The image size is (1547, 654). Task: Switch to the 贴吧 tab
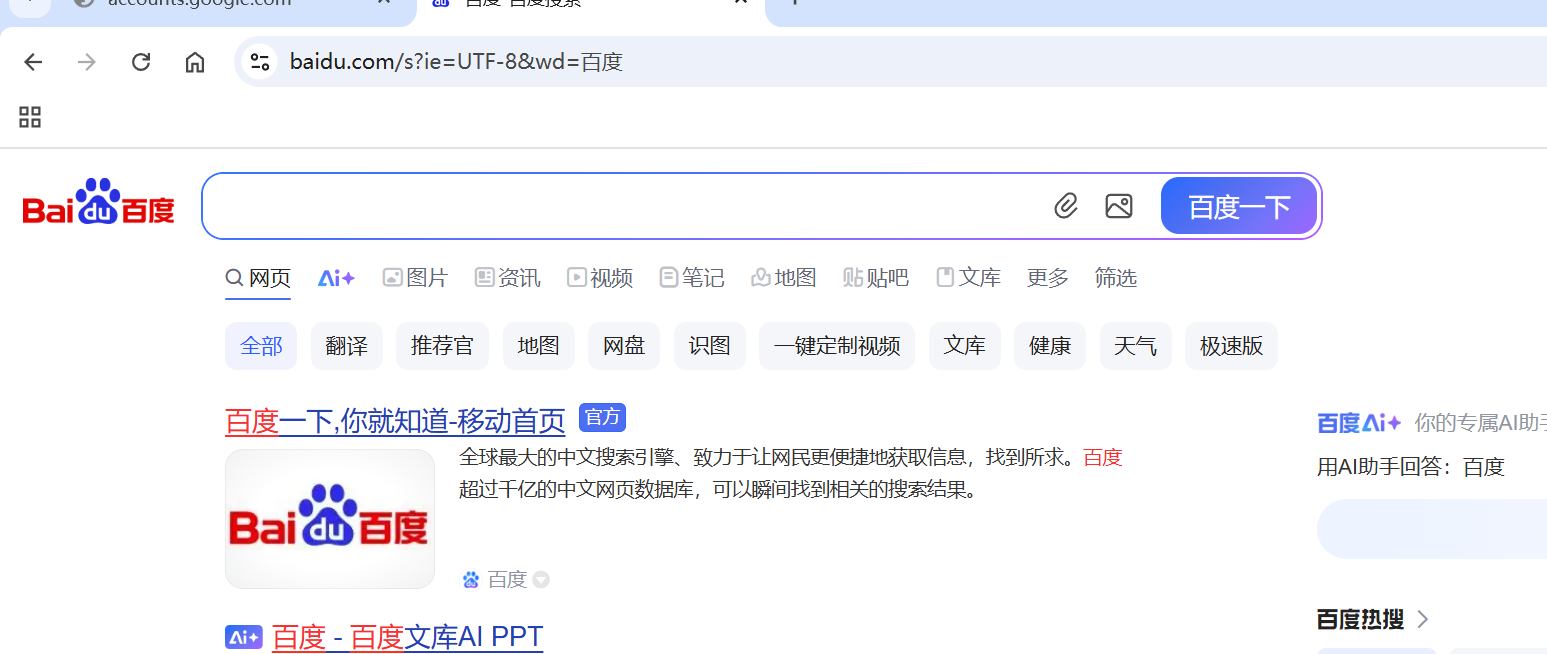(876, 278)
